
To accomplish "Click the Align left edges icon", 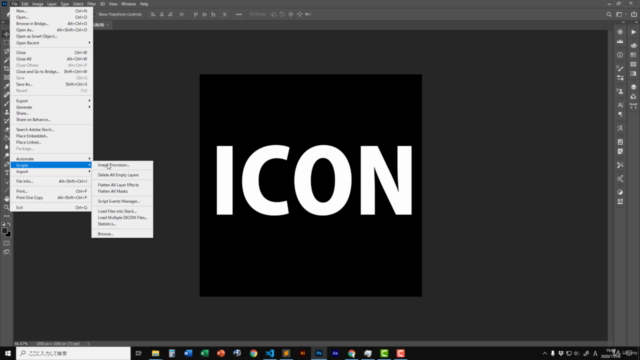I will point(153,14).
